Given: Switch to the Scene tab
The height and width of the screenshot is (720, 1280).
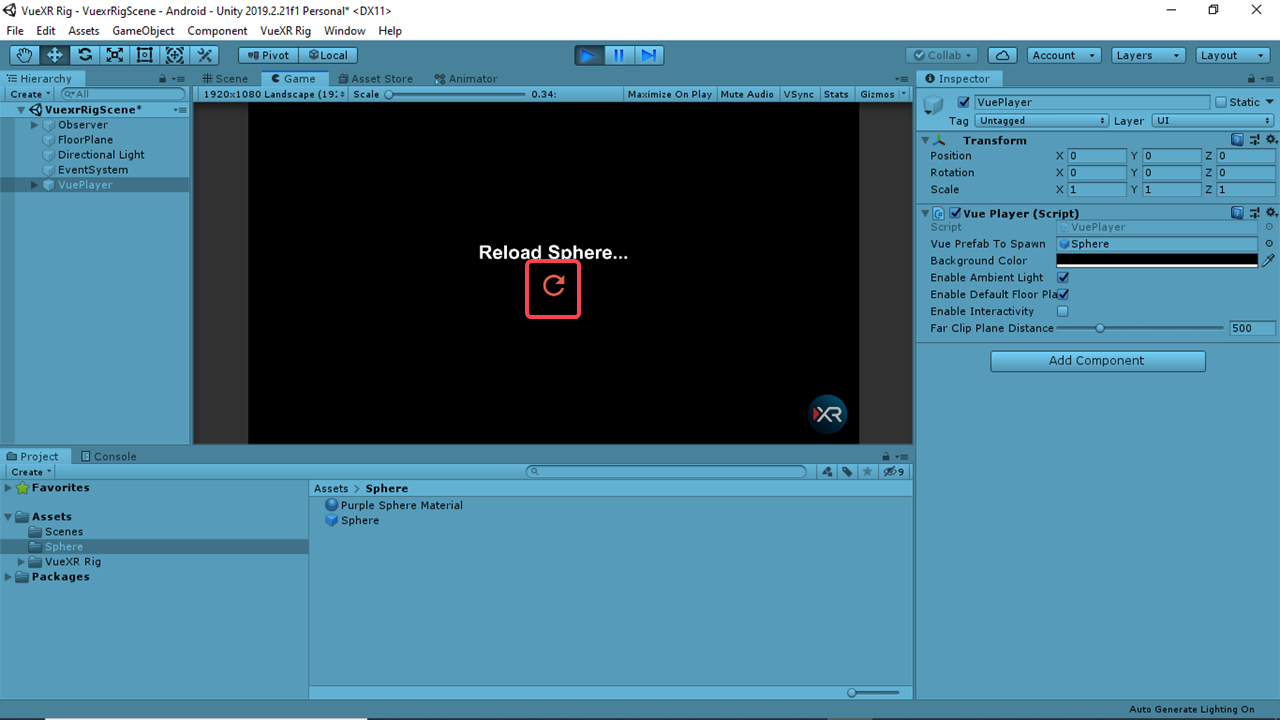Looking at the screenshot, I should tap(225, 78).
